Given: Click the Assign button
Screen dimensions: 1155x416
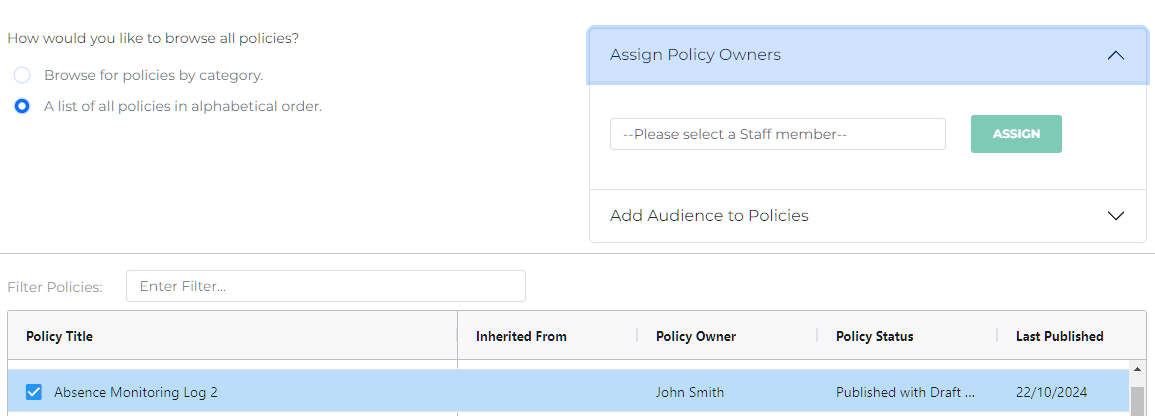Looking at the screenshot, I should (x=1015, y=134).
